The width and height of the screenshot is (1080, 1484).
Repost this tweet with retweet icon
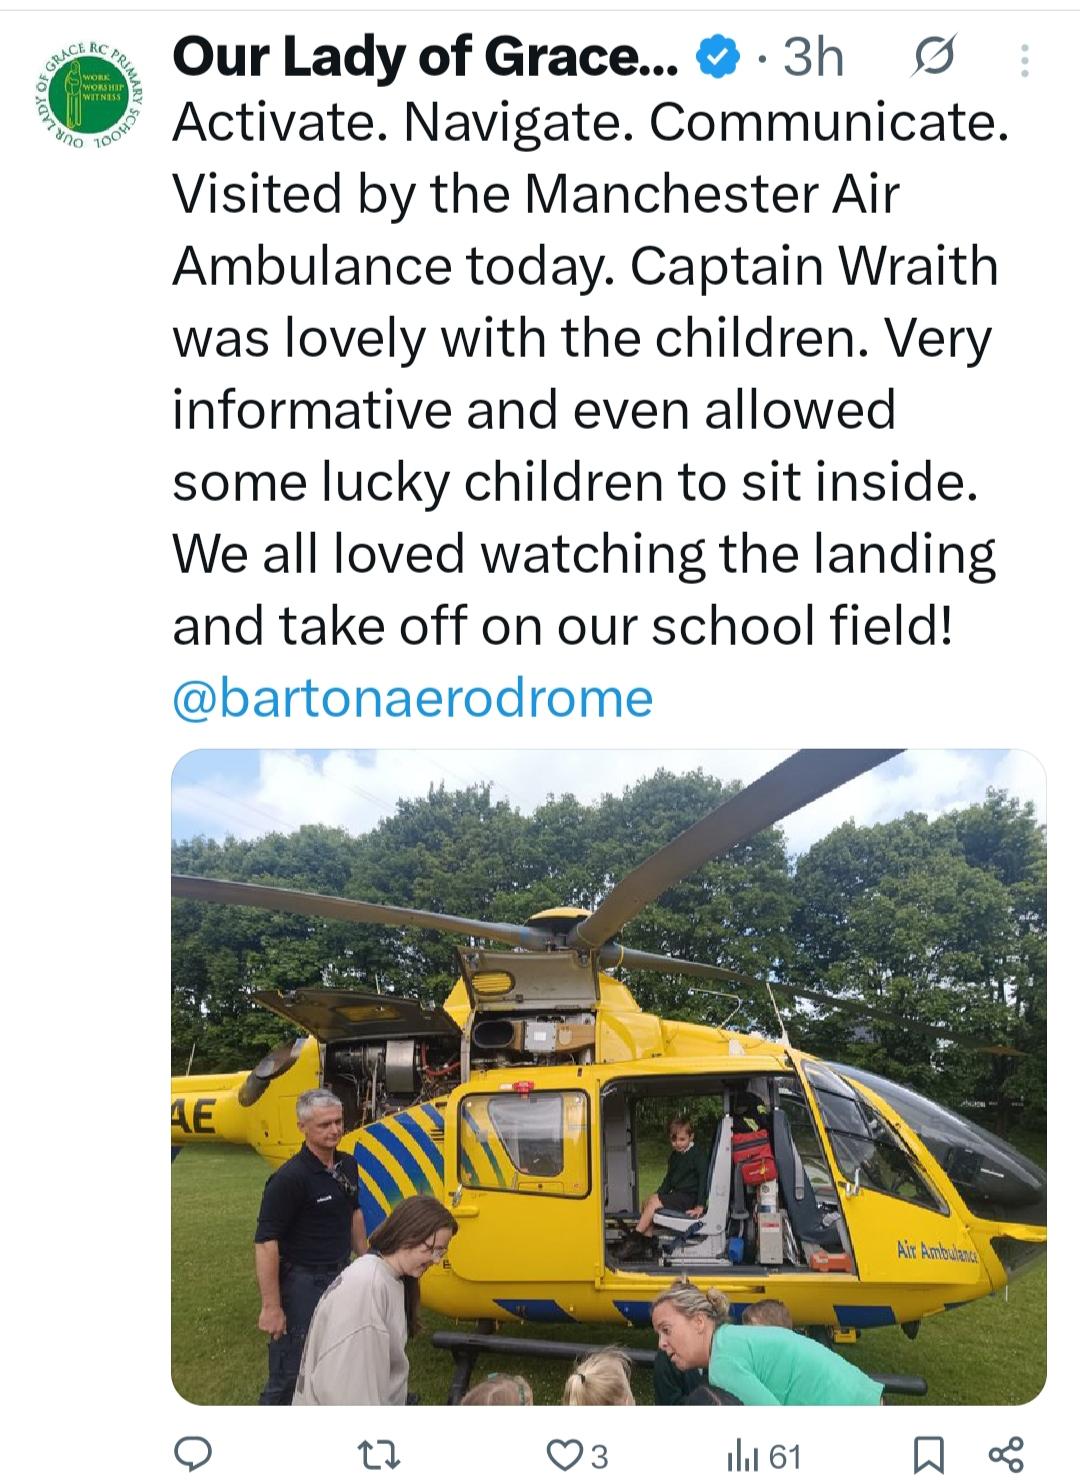pos(381,1454)
